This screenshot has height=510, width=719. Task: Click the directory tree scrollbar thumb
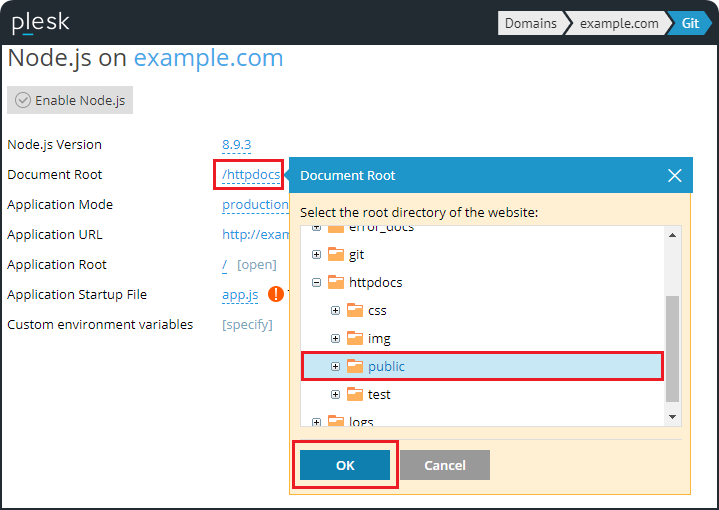click(672, 349)
